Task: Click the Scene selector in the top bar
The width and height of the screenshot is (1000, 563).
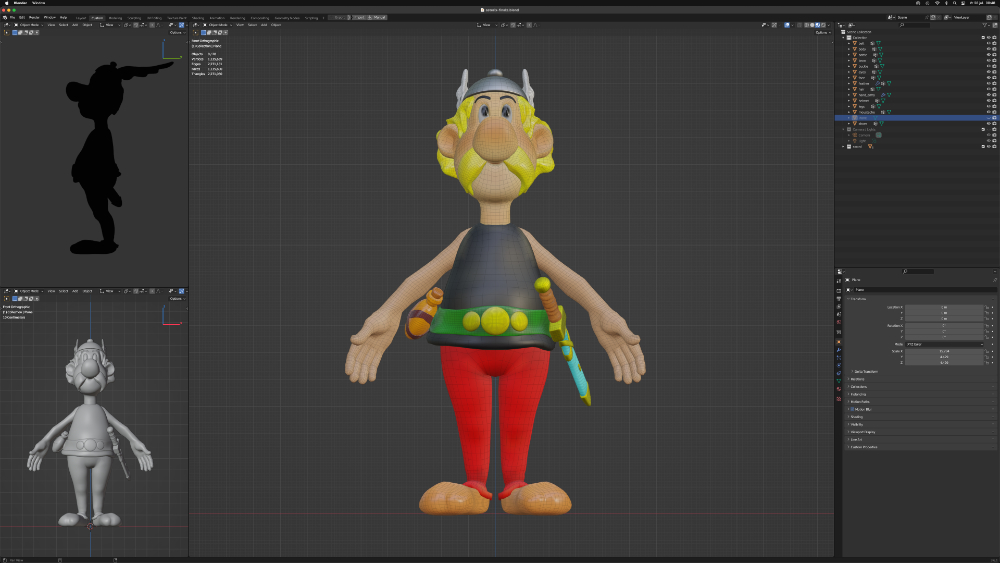Action: pos(909,17)
